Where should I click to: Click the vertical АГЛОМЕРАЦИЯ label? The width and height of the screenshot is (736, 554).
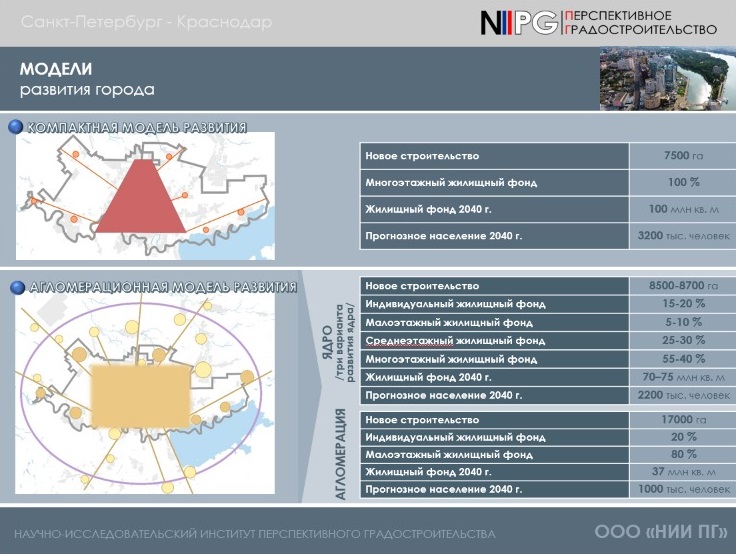coord(341,454)
